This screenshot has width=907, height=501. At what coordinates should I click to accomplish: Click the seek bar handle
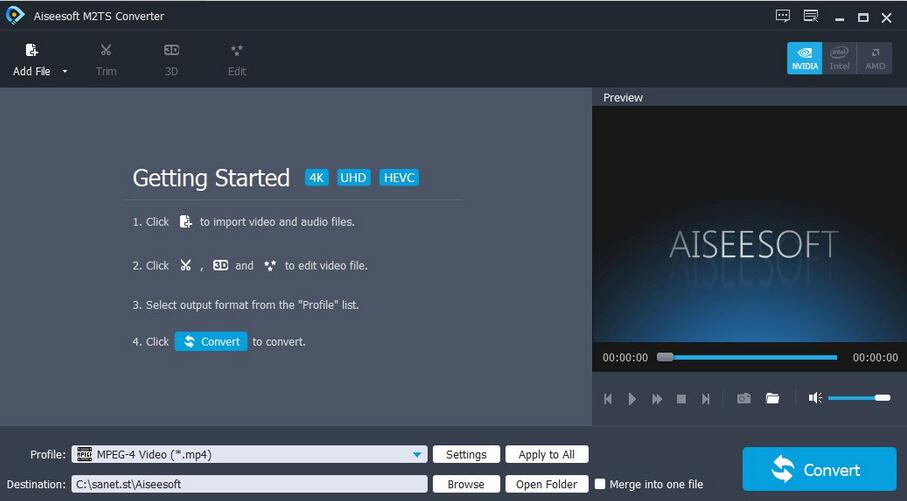(x=665, y=358)
